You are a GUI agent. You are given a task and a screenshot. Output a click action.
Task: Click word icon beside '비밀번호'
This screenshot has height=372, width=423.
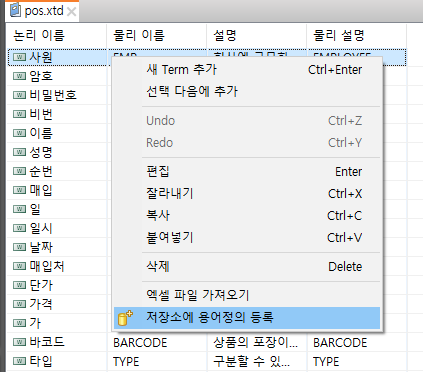pyautogui.click(x=19, y=95)
